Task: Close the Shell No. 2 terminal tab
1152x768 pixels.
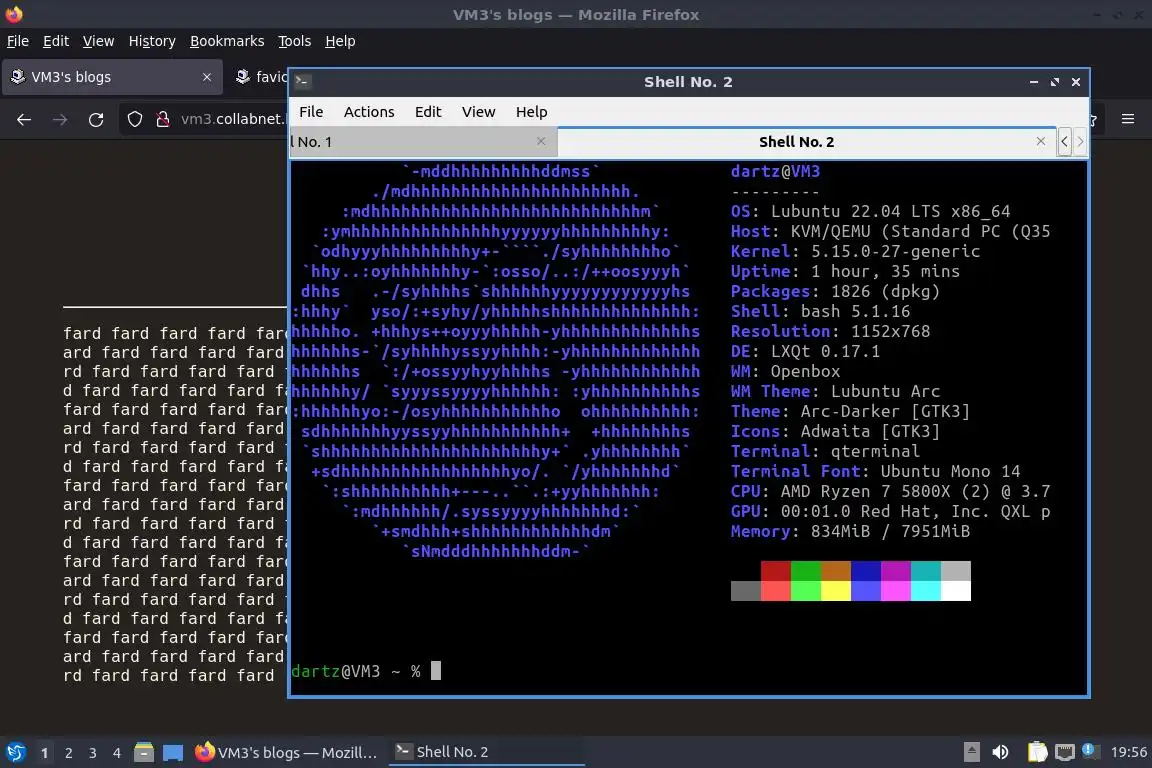Action: [x=1040, y=141]
